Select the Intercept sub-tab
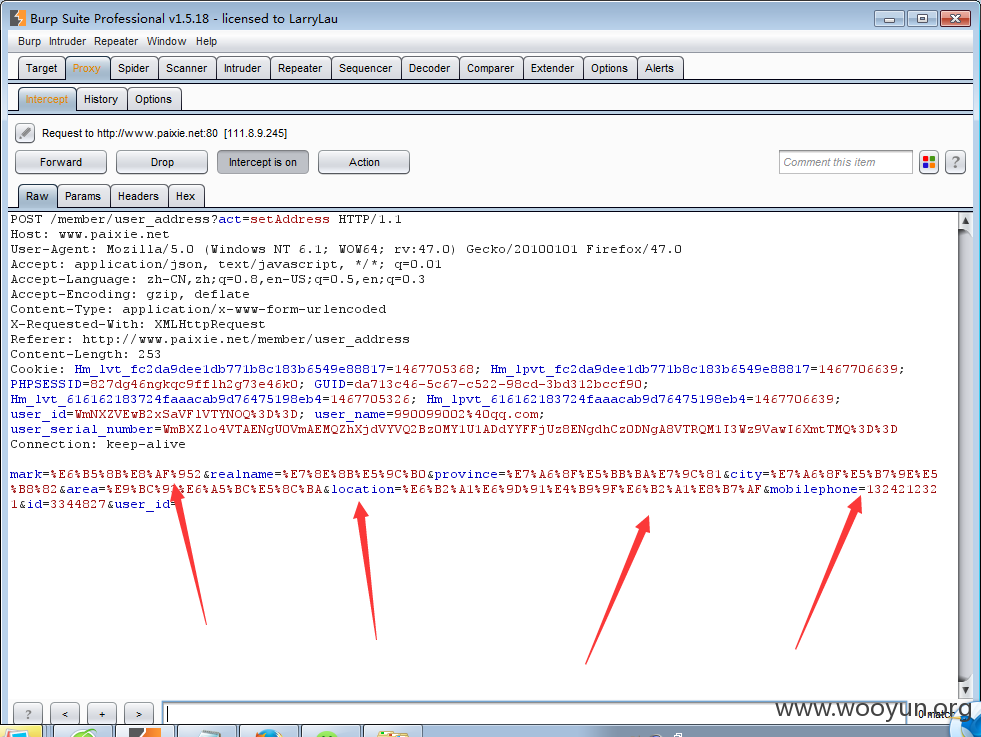Image resolution: width=981 pixels, height=737 pixels. coord(47,99)
